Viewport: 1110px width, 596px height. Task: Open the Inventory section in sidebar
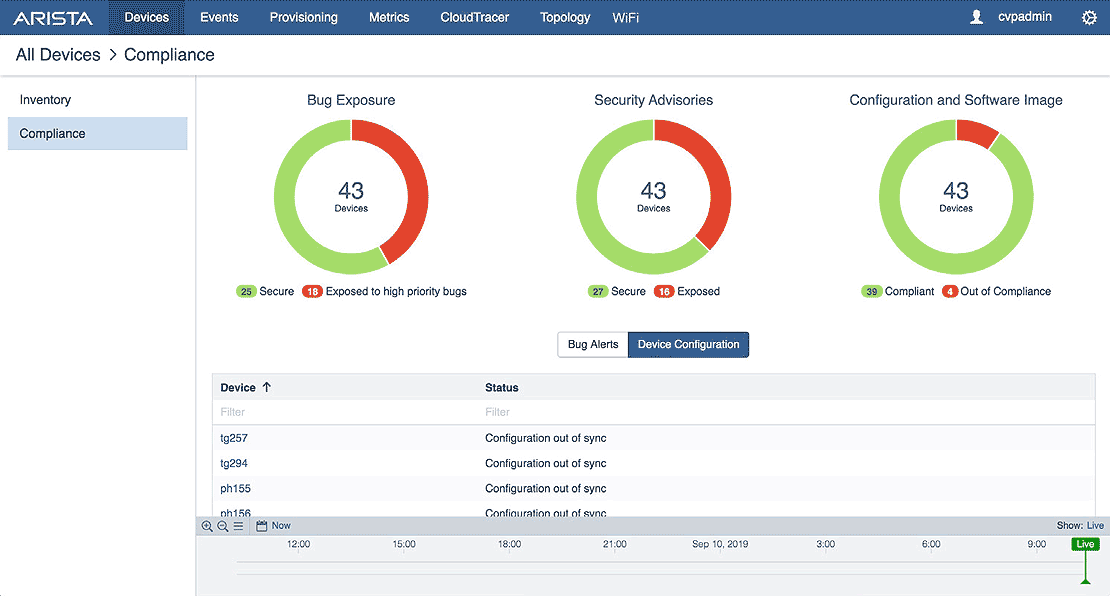pos(45,99)
